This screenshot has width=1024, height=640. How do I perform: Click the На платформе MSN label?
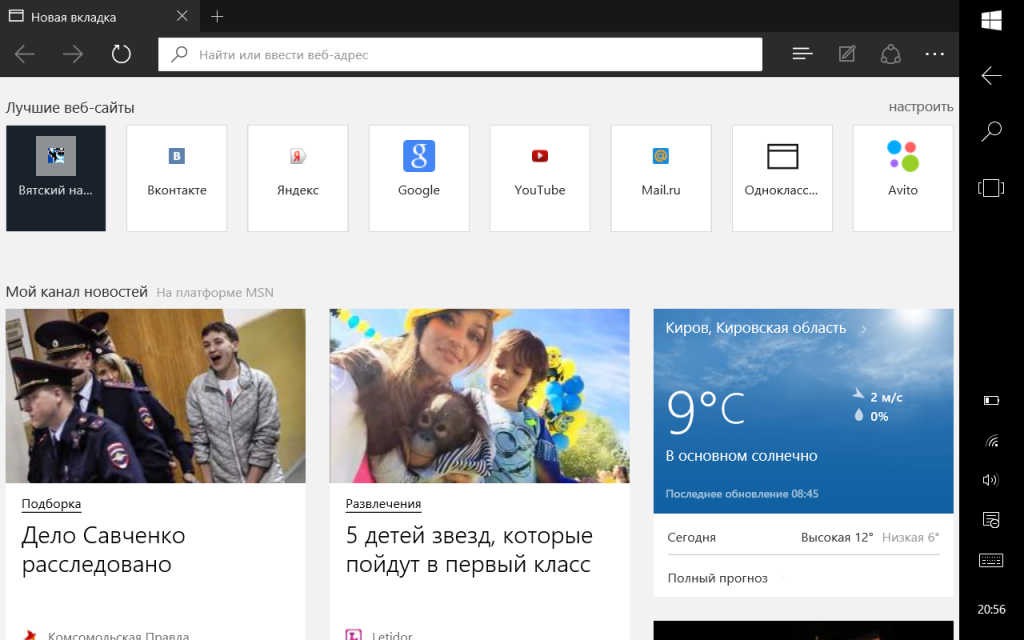[215, 293]
